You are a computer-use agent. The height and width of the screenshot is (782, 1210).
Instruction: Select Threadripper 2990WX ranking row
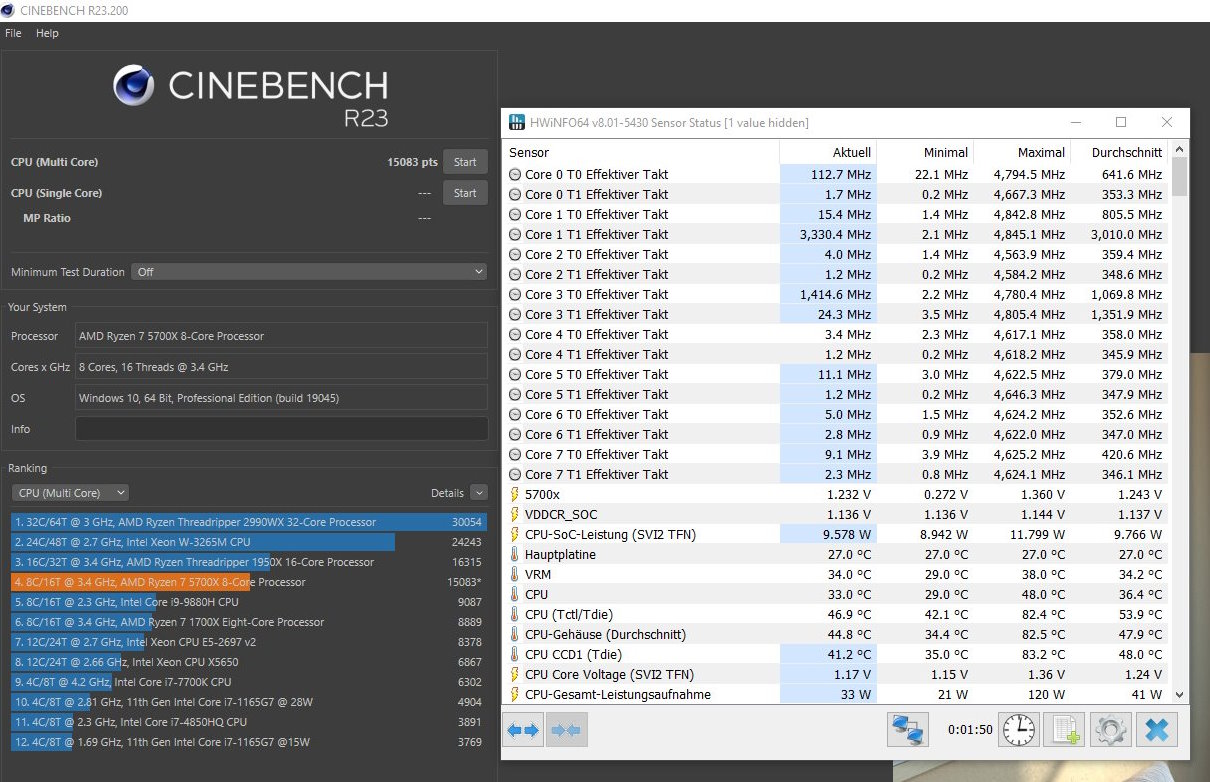tap(249, 522)
